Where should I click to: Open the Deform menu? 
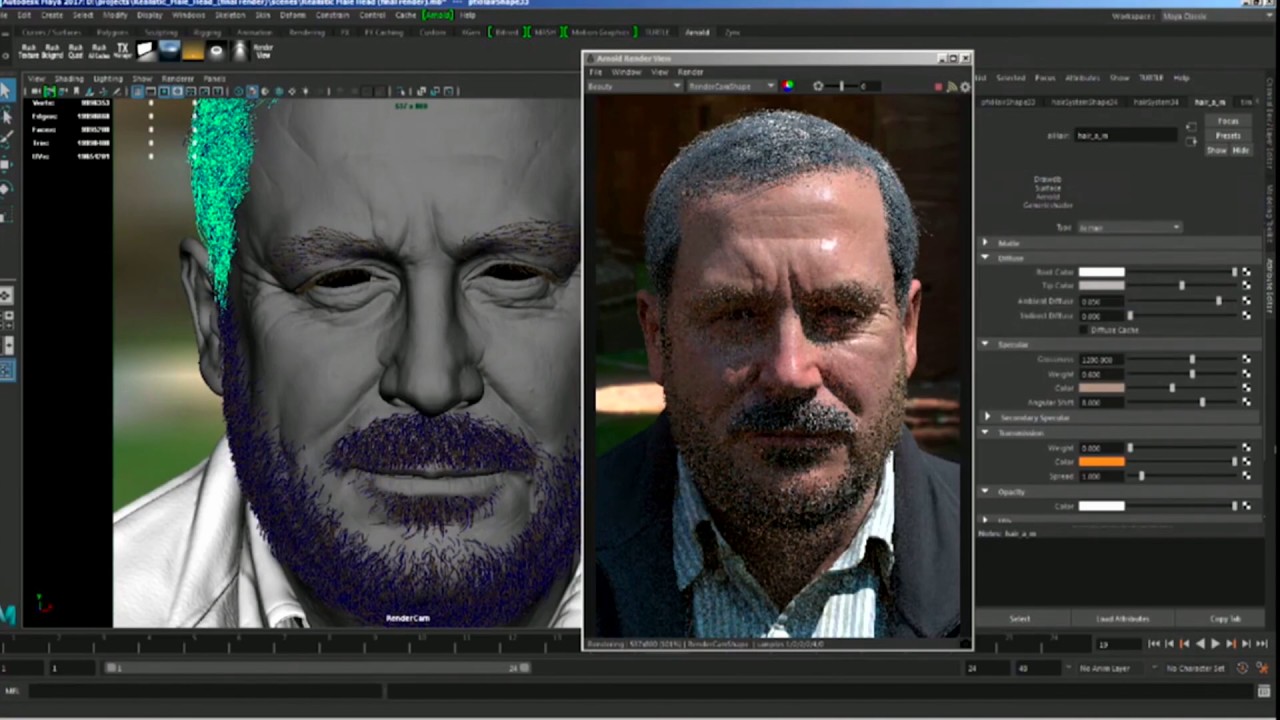click(x=293, y=16)
